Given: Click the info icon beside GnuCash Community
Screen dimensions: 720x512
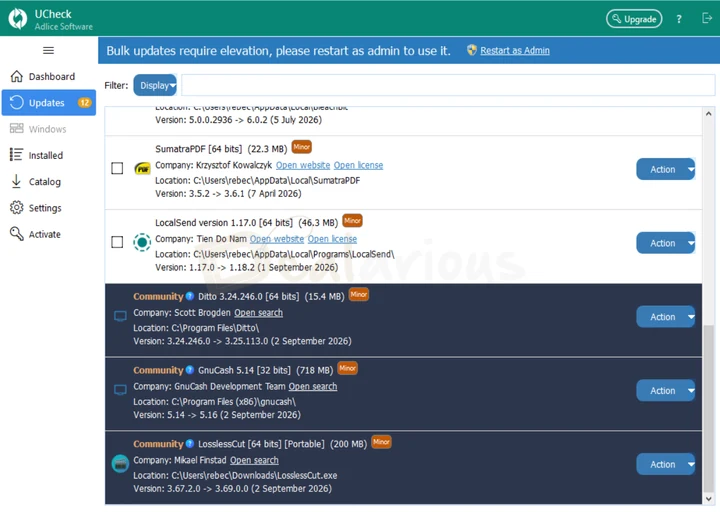Looking at the screenshot, I should click(190, 370).
